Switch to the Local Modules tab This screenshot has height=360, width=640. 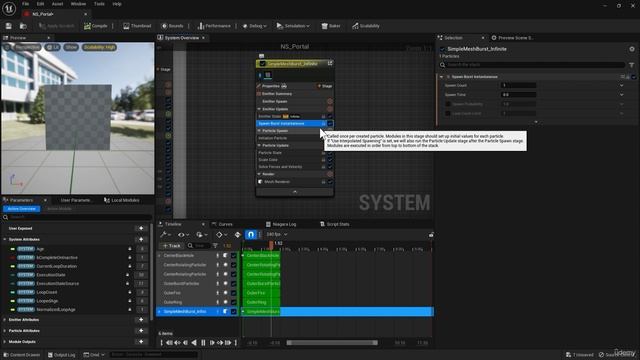122,200
